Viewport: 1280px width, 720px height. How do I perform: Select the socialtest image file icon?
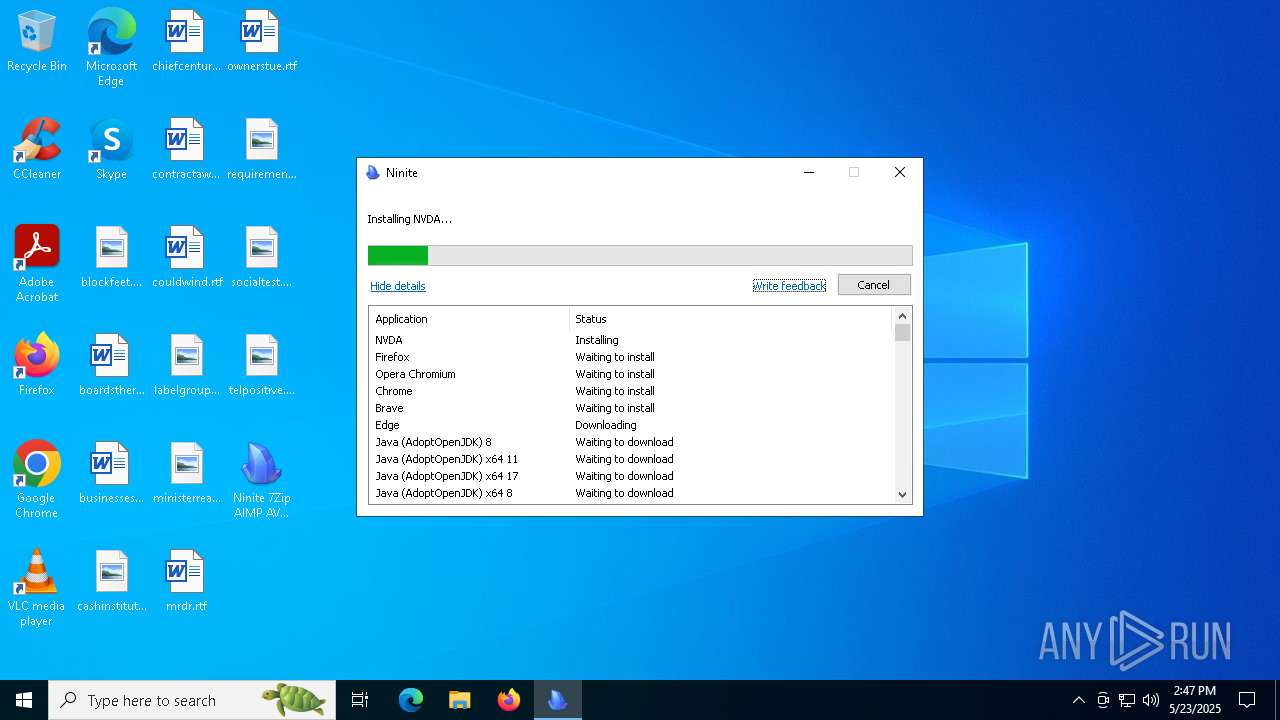click(x=261, y=258)
